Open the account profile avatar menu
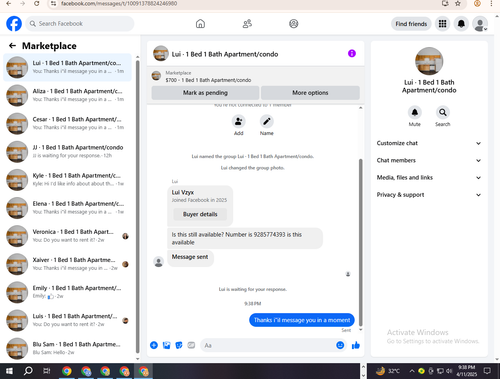 point(480,24)
